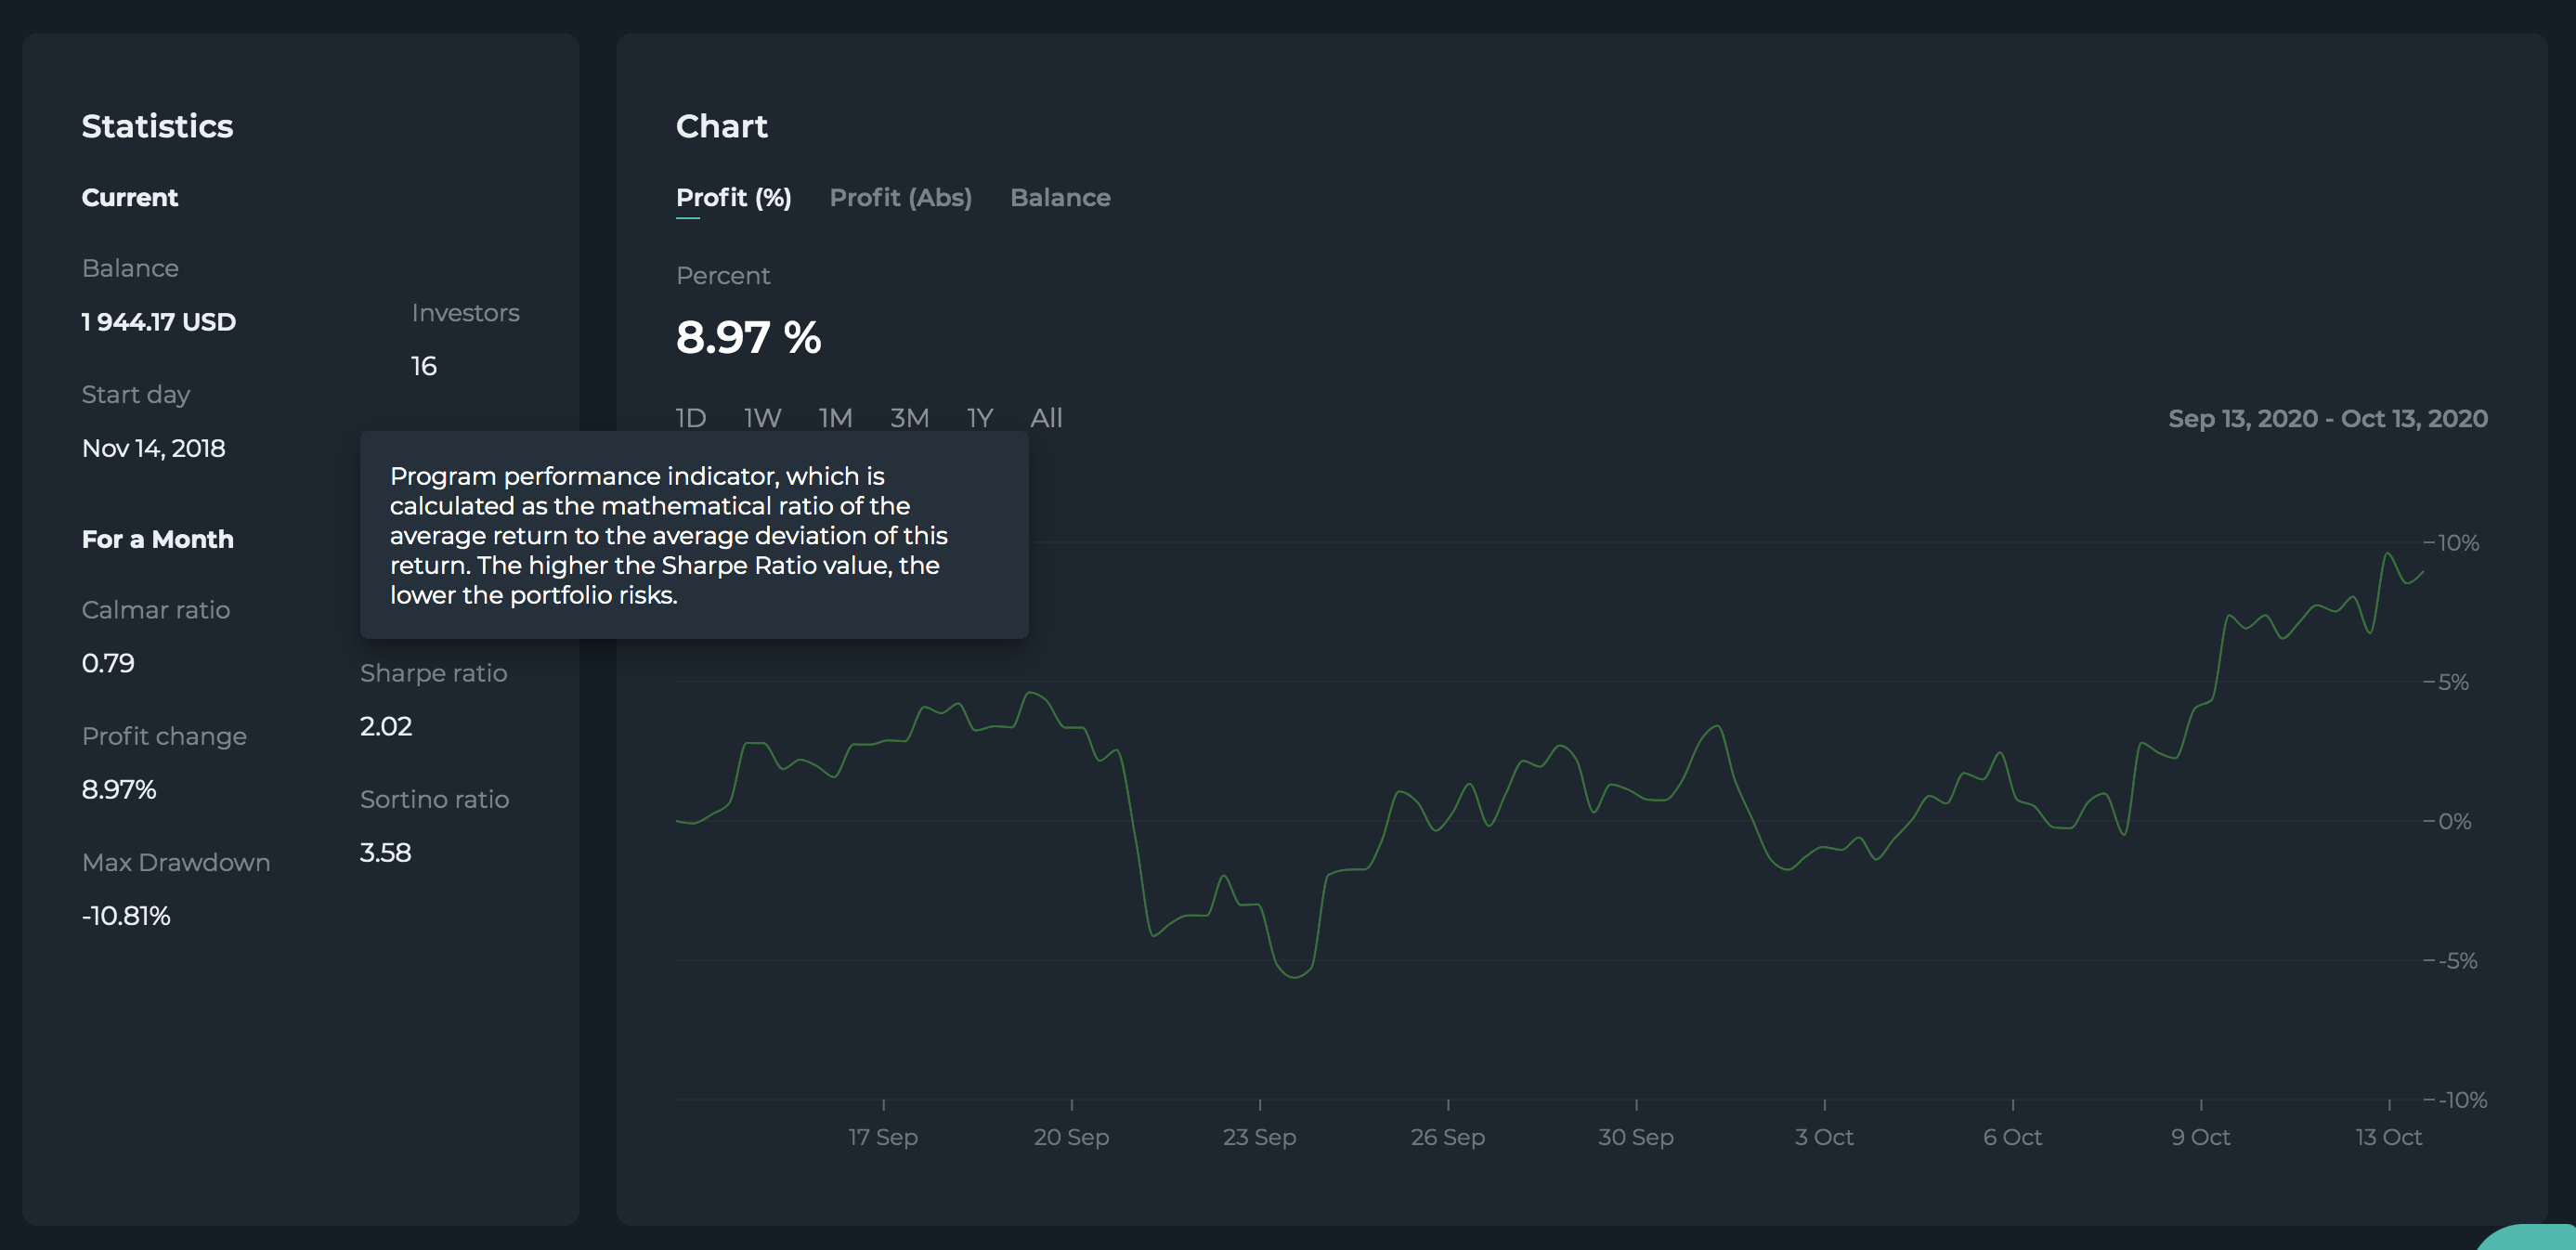The height and width of the screenshot is (1250, 2576).
Task: Set chart period to 1W
Action: tap(762, 417)
